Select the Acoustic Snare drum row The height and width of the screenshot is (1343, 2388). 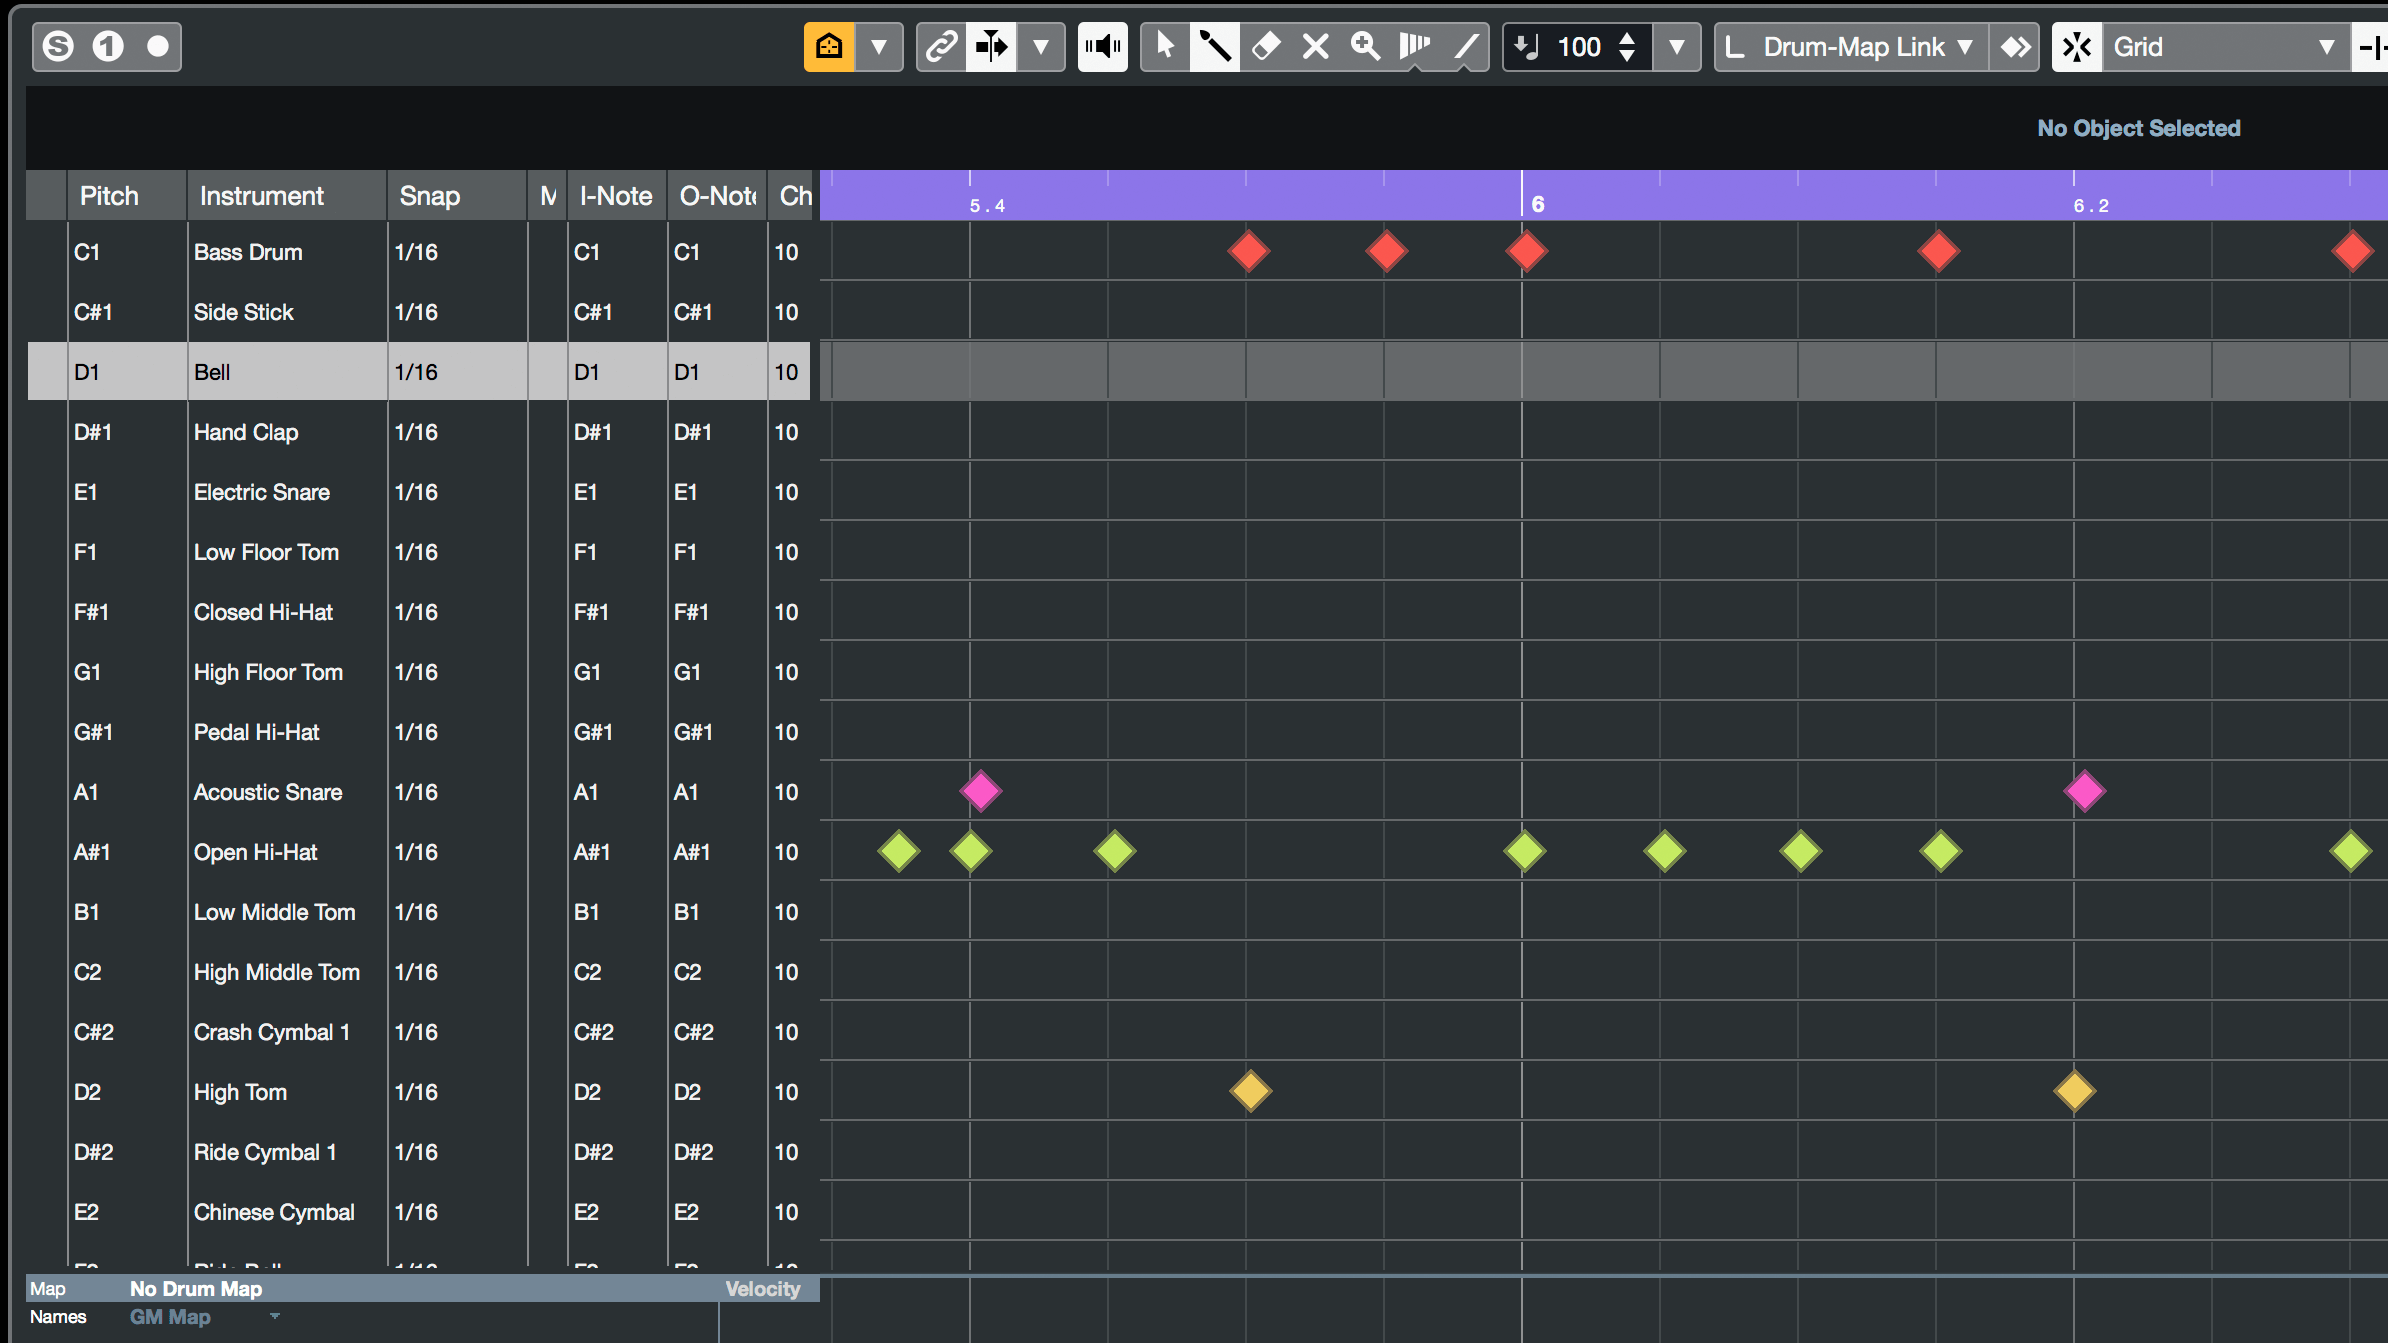coord(418,792)
